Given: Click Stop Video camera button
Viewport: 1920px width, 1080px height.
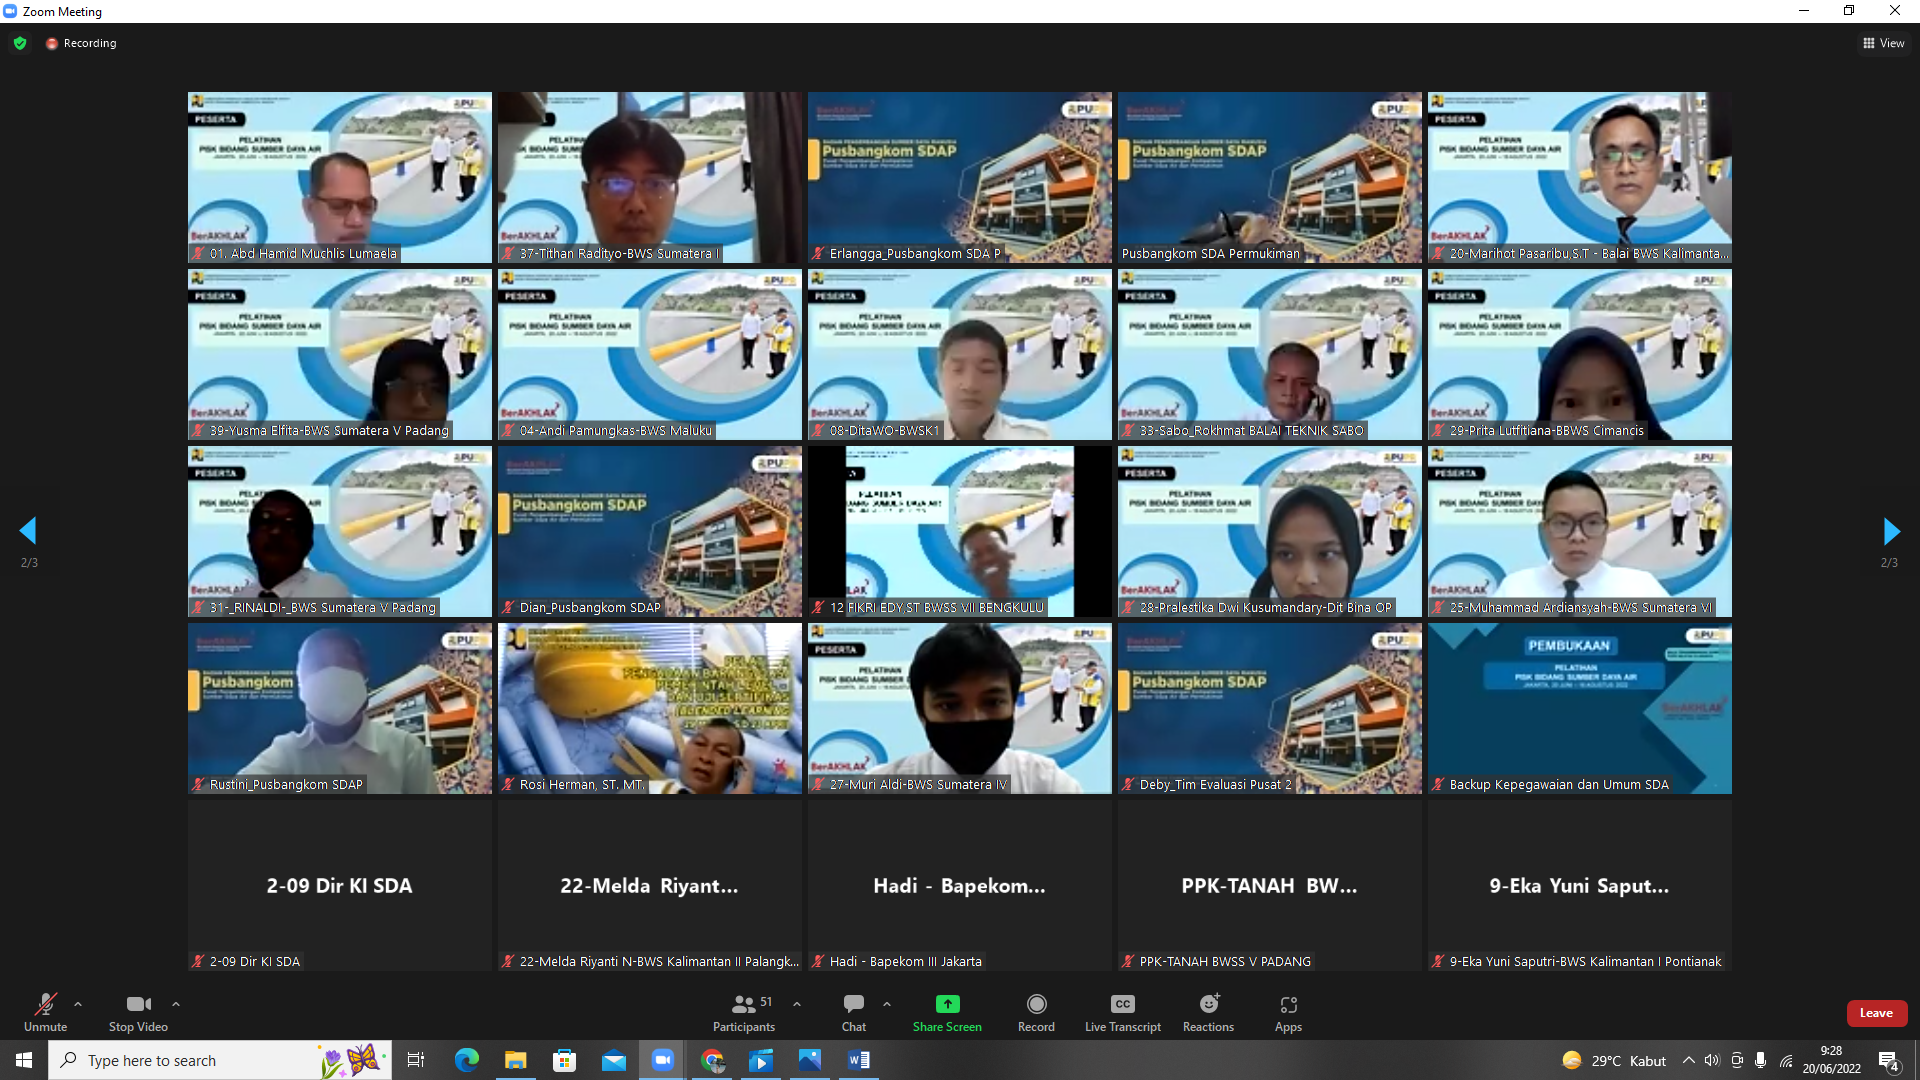Looking at the screenshot, I should [138, 1012].
